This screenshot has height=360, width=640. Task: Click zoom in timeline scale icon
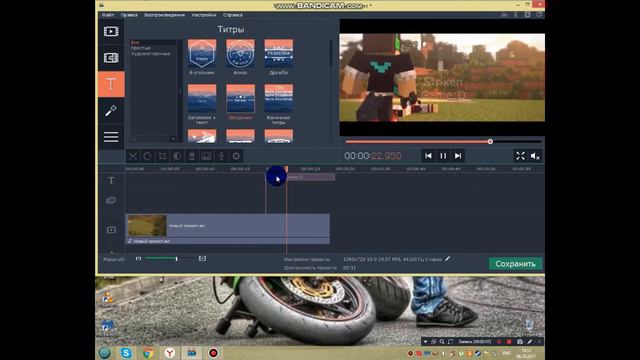tap(202, 258)
